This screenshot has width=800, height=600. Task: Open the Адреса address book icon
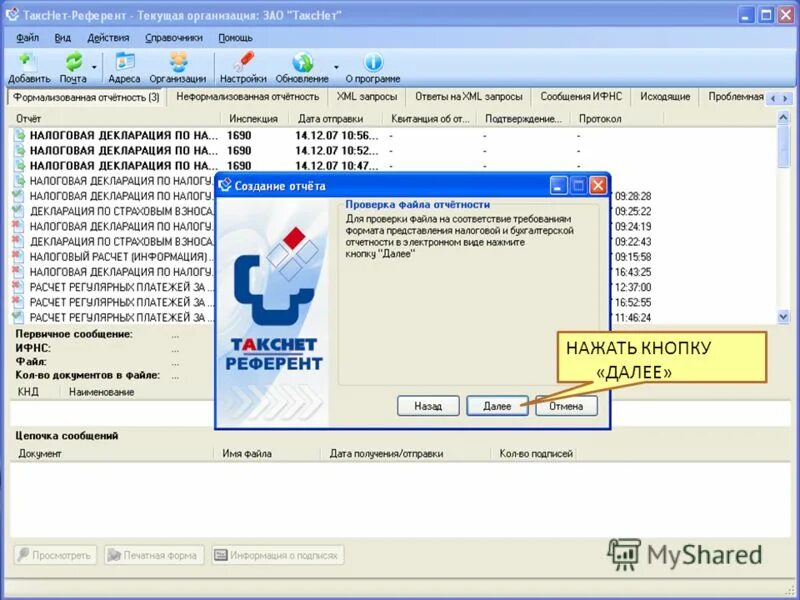click(124, 67)
